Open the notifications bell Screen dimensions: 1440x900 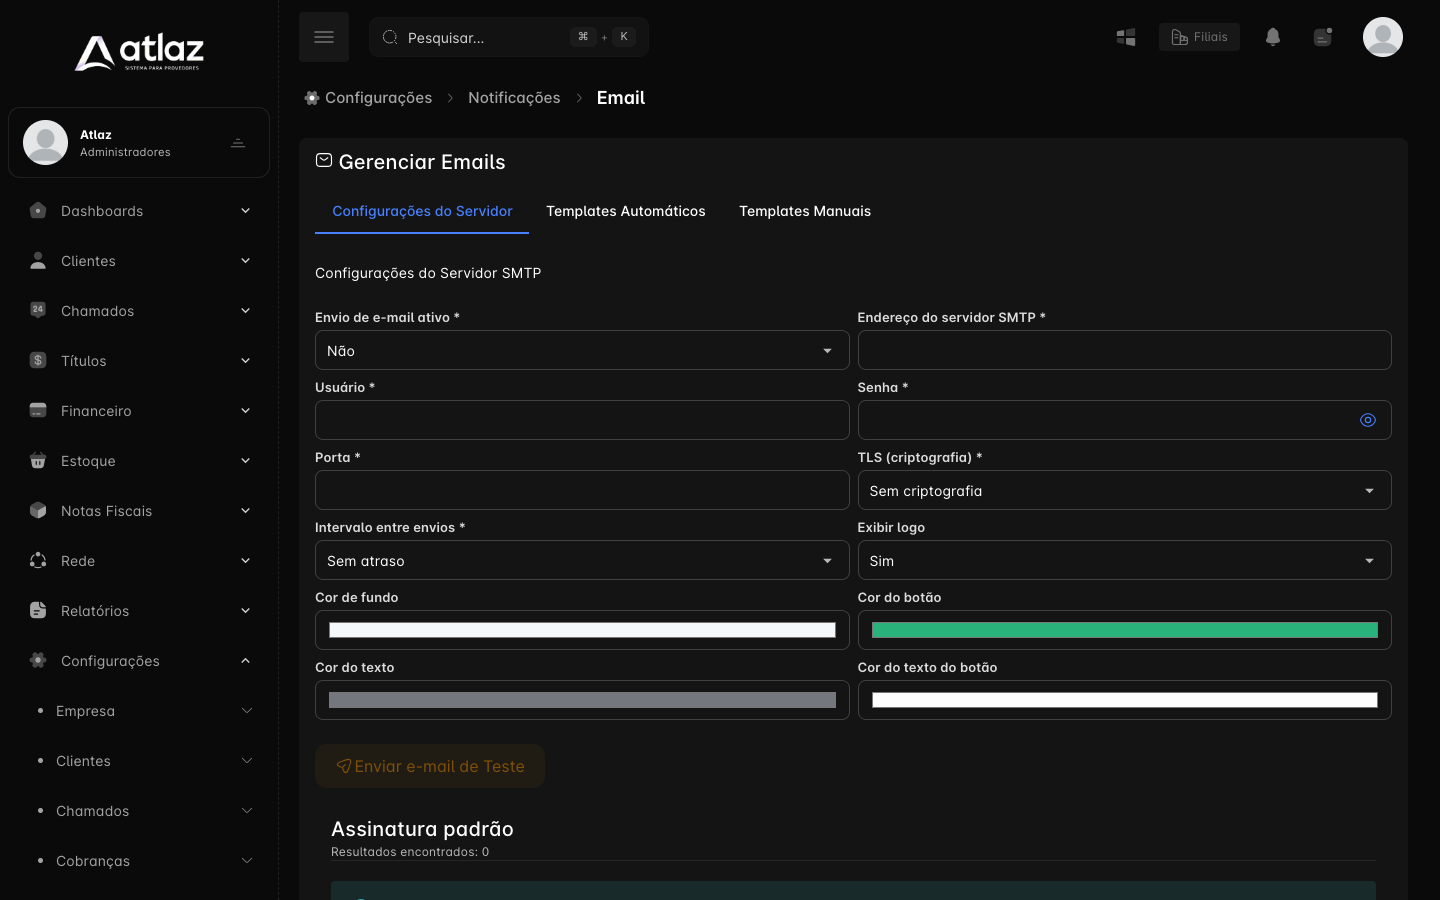coord(1273,37)
